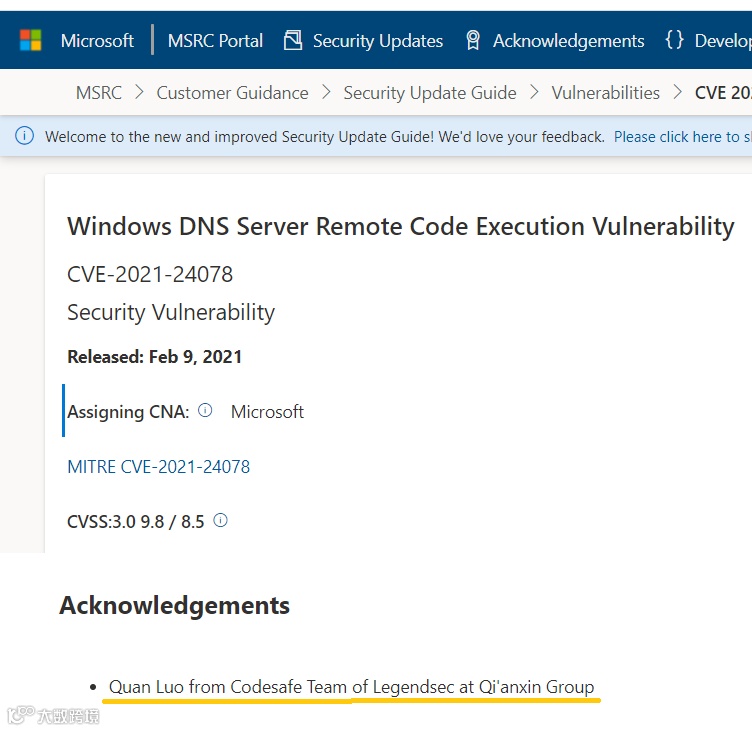
Task: Click the Microsoft brand text
Action: tap(97, 41)
